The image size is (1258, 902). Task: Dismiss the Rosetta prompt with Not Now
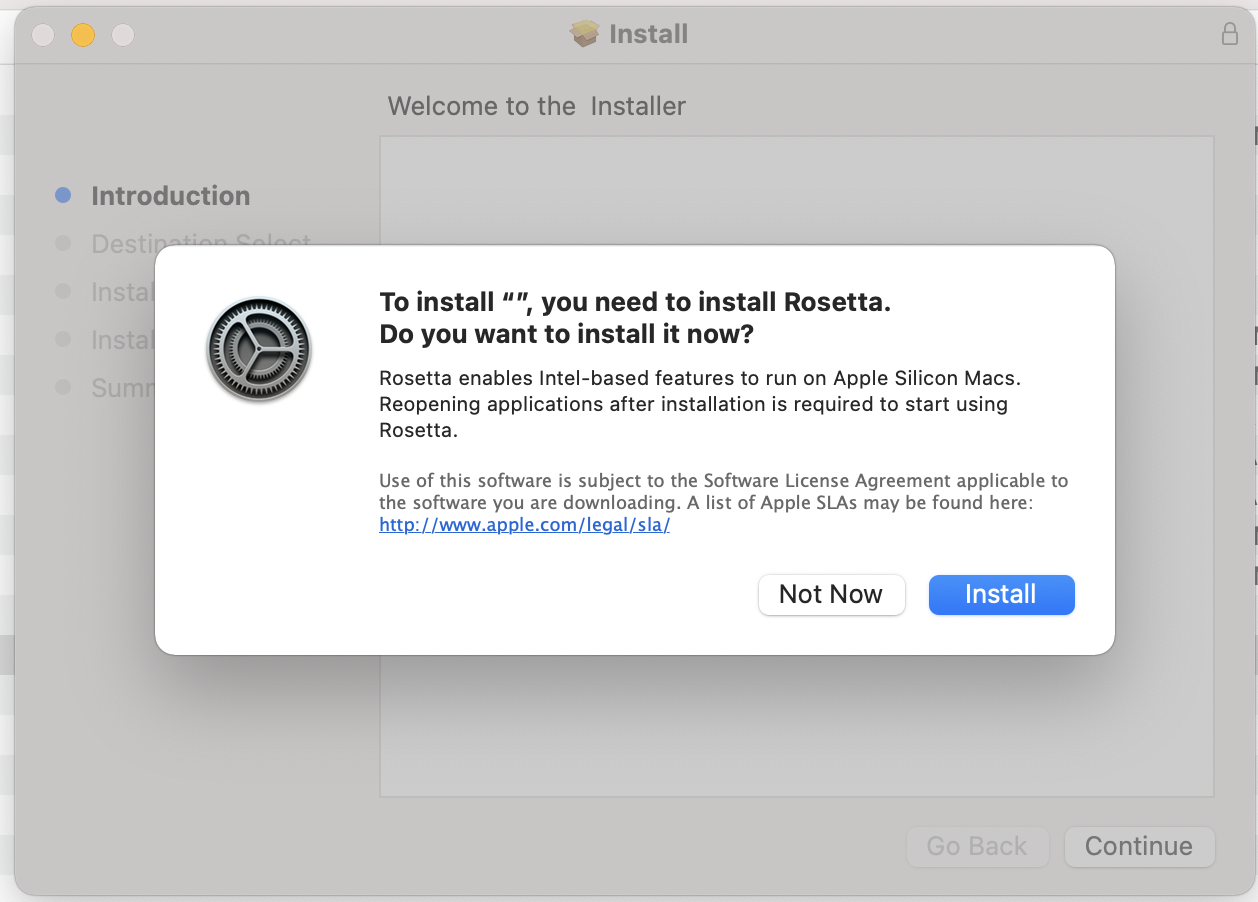[x=831, y=594]
